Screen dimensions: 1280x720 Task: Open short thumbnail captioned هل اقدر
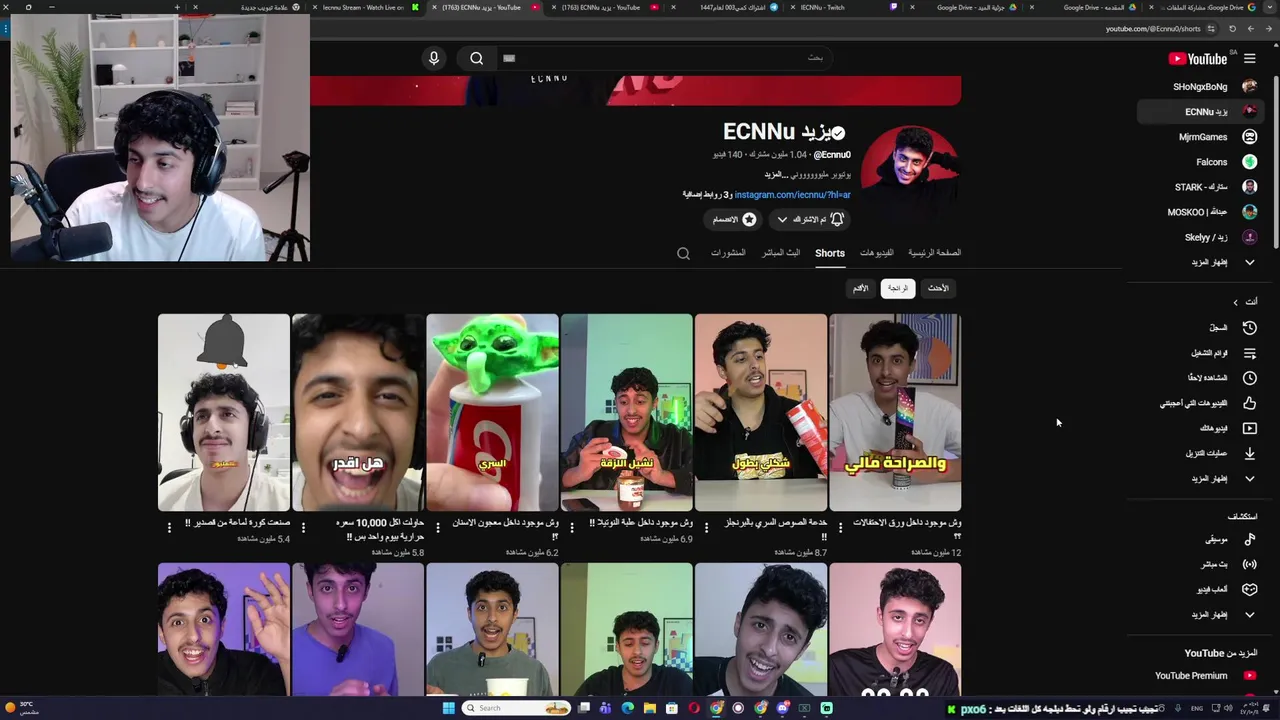pyautogui.click(x=358, y=412)
